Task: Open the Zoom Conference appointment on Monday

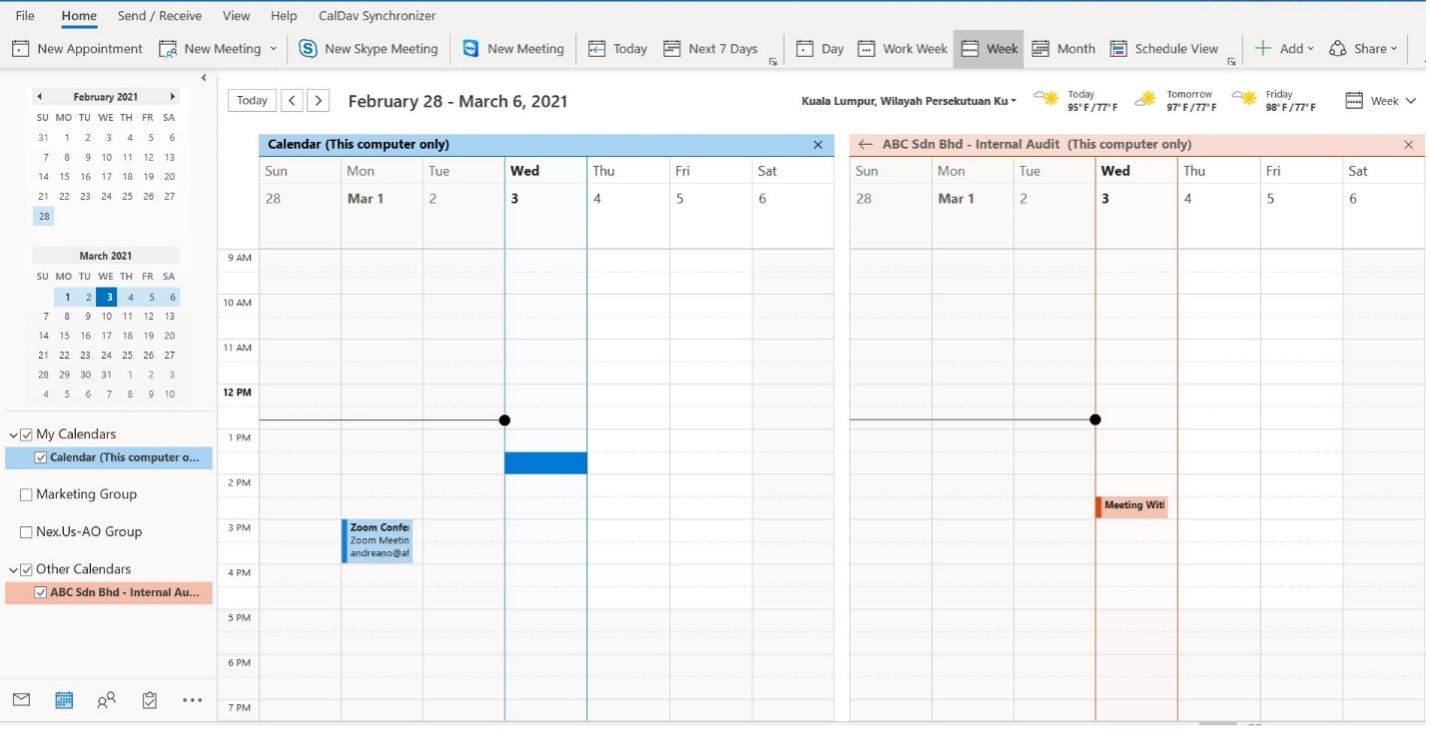Action: click(x=378, y=540)
